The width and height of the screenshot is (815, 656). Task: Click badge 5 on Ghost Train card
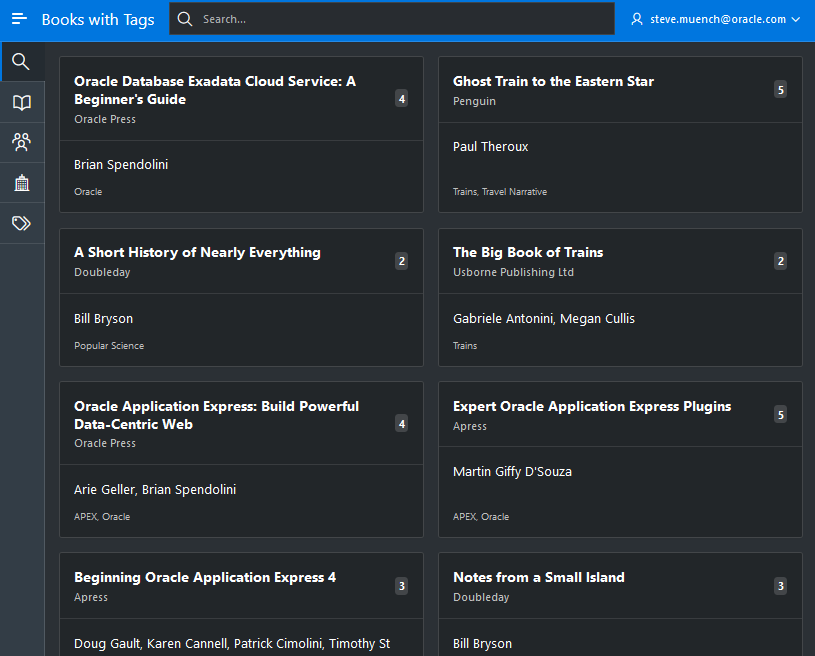[780, 89]
